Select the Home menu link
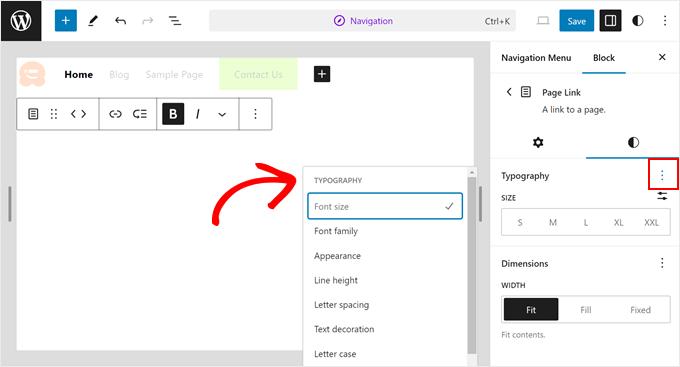The height and width of the screenshot is (367, 680). click(78, 75)
